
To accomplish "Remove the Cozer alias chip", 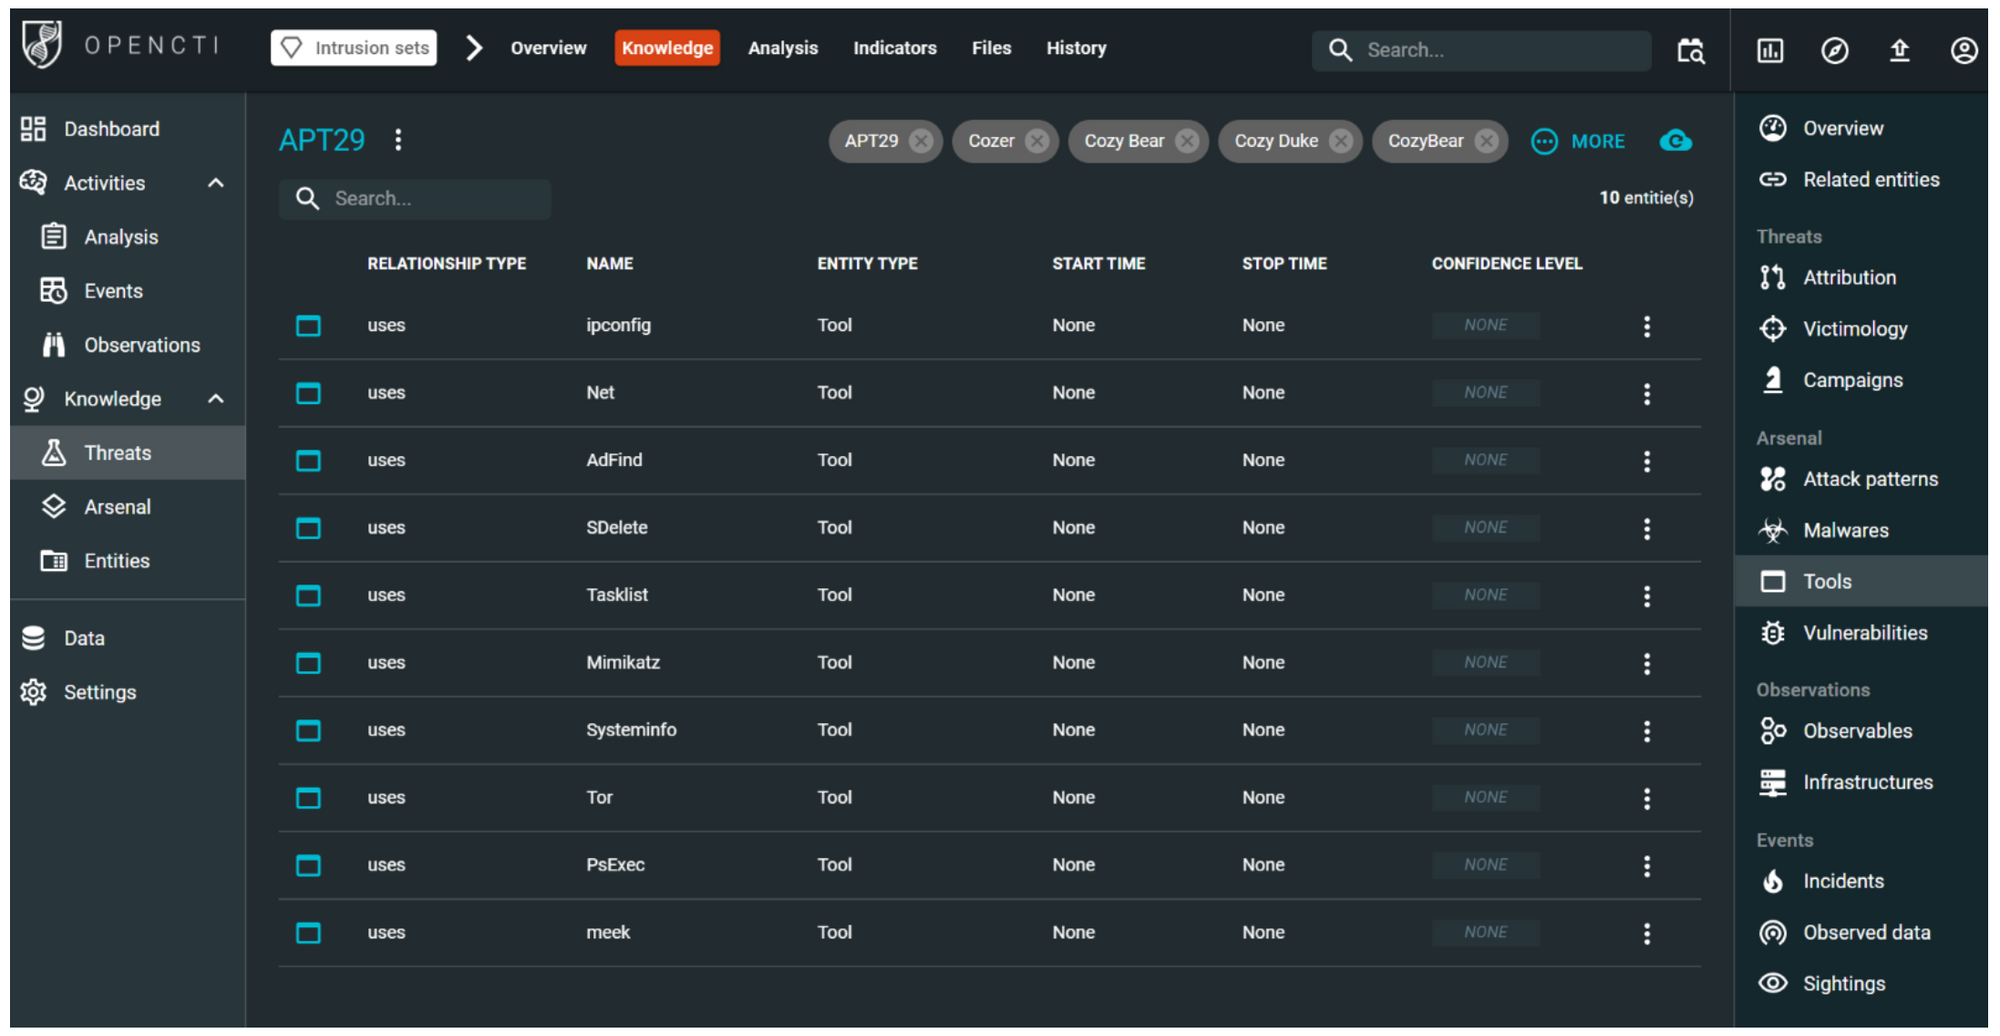I will pyautogui.click(x=1037, y=141).
